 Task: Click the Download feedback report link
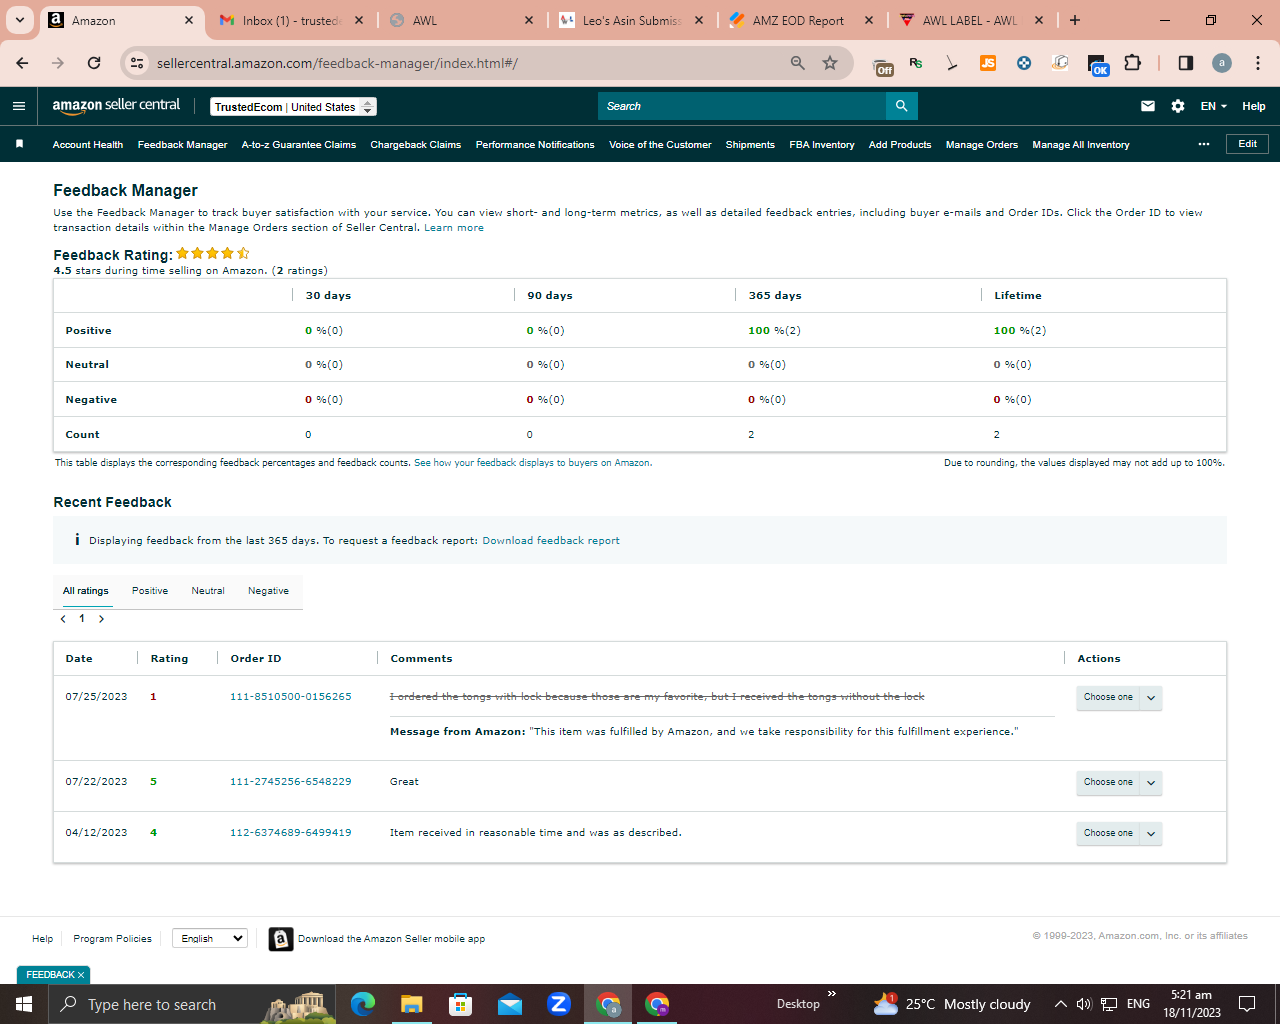click(x=551, y=541)
